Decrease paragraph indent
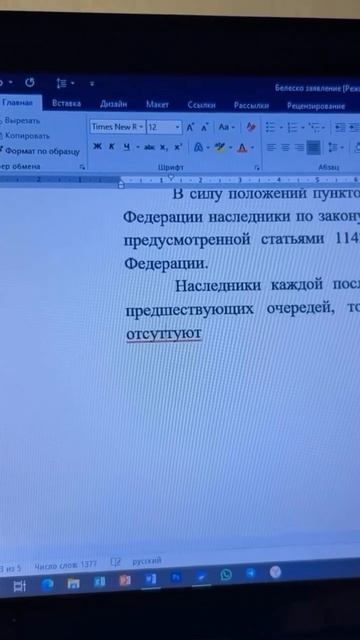Screen dimensions: 360x640 coord(340,129)
